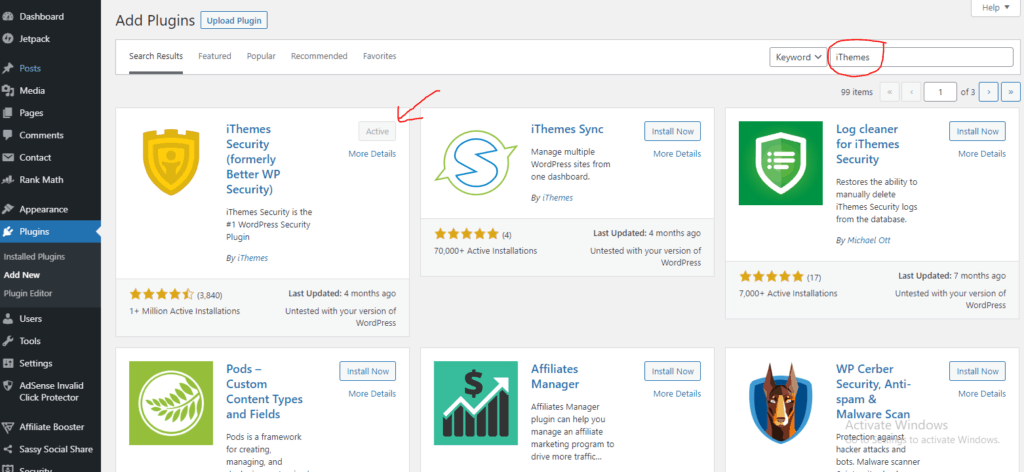This screenshot has height=472, width=1024.
Task: Click iThemes Security yellow shield logo
Action: pos(170,161)
